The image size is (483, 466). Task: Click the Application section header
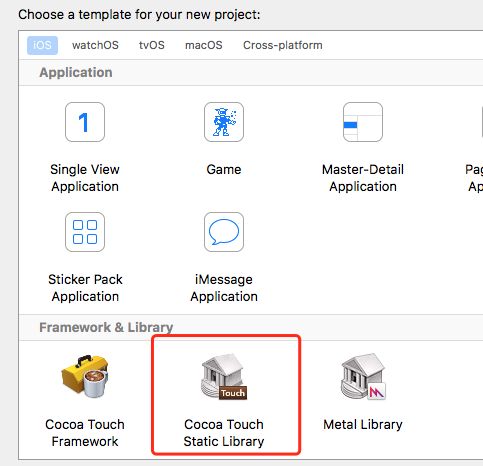[x=76, y=72]
